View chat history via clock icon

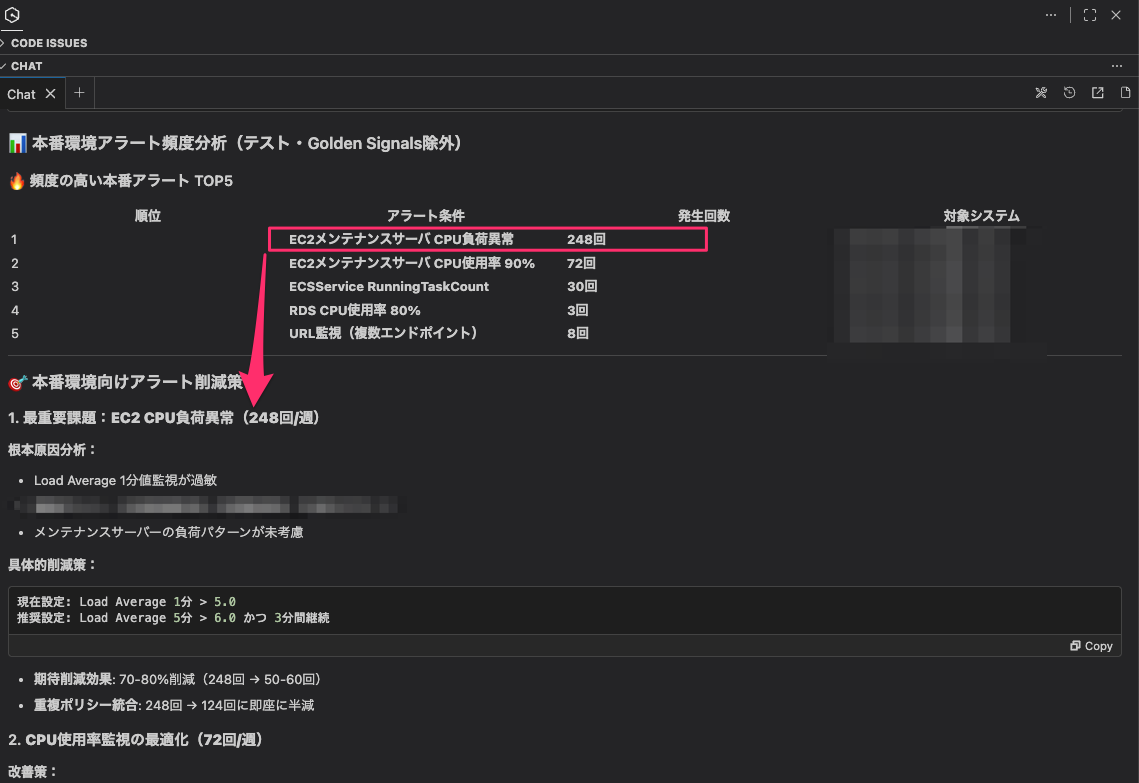tap(1069, 93)
